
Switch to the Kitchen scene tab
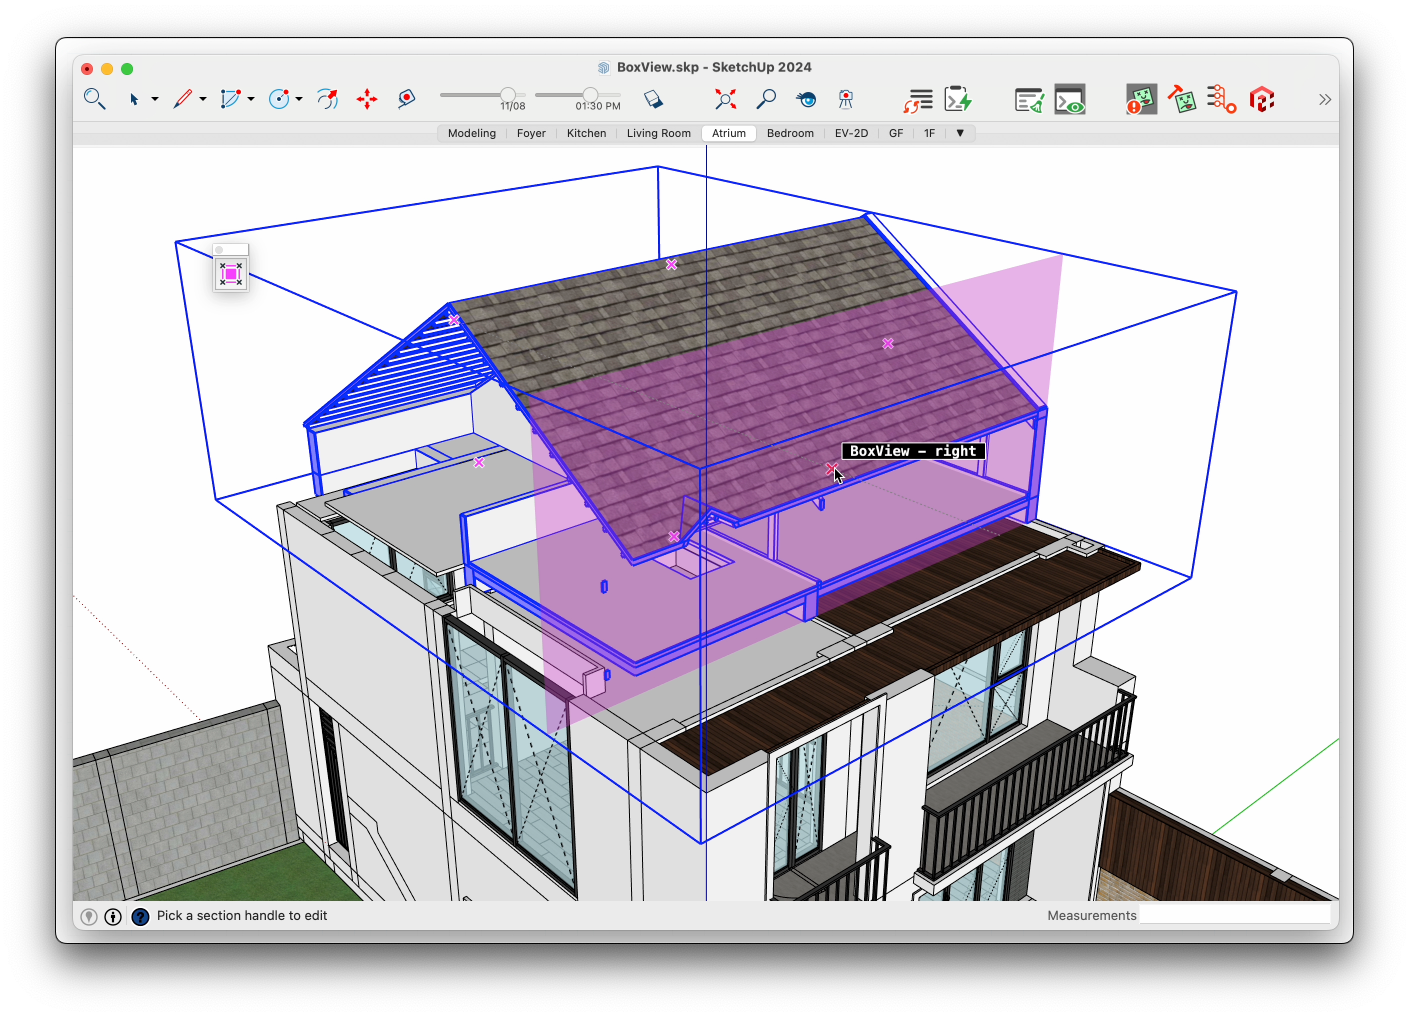586,133
